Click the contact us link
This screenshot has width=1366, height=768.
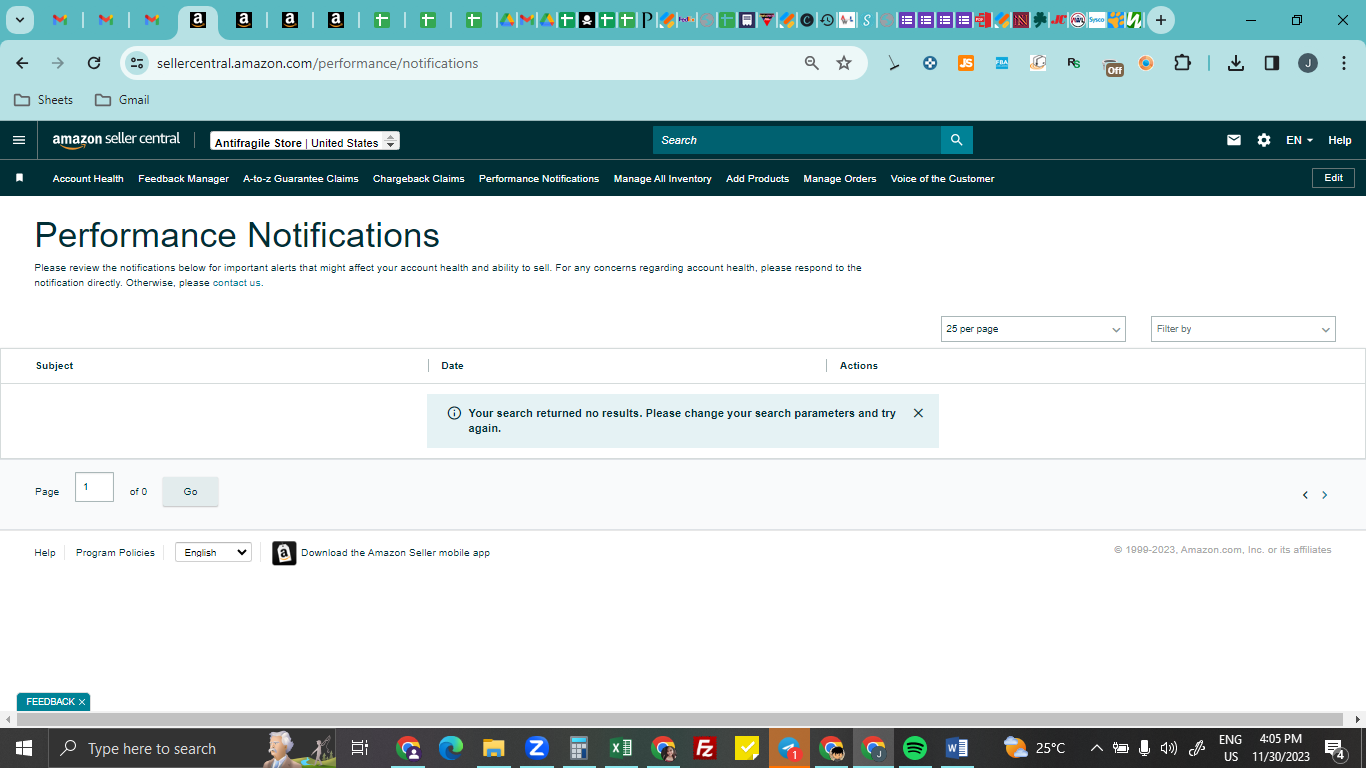[x=236, y=283]
